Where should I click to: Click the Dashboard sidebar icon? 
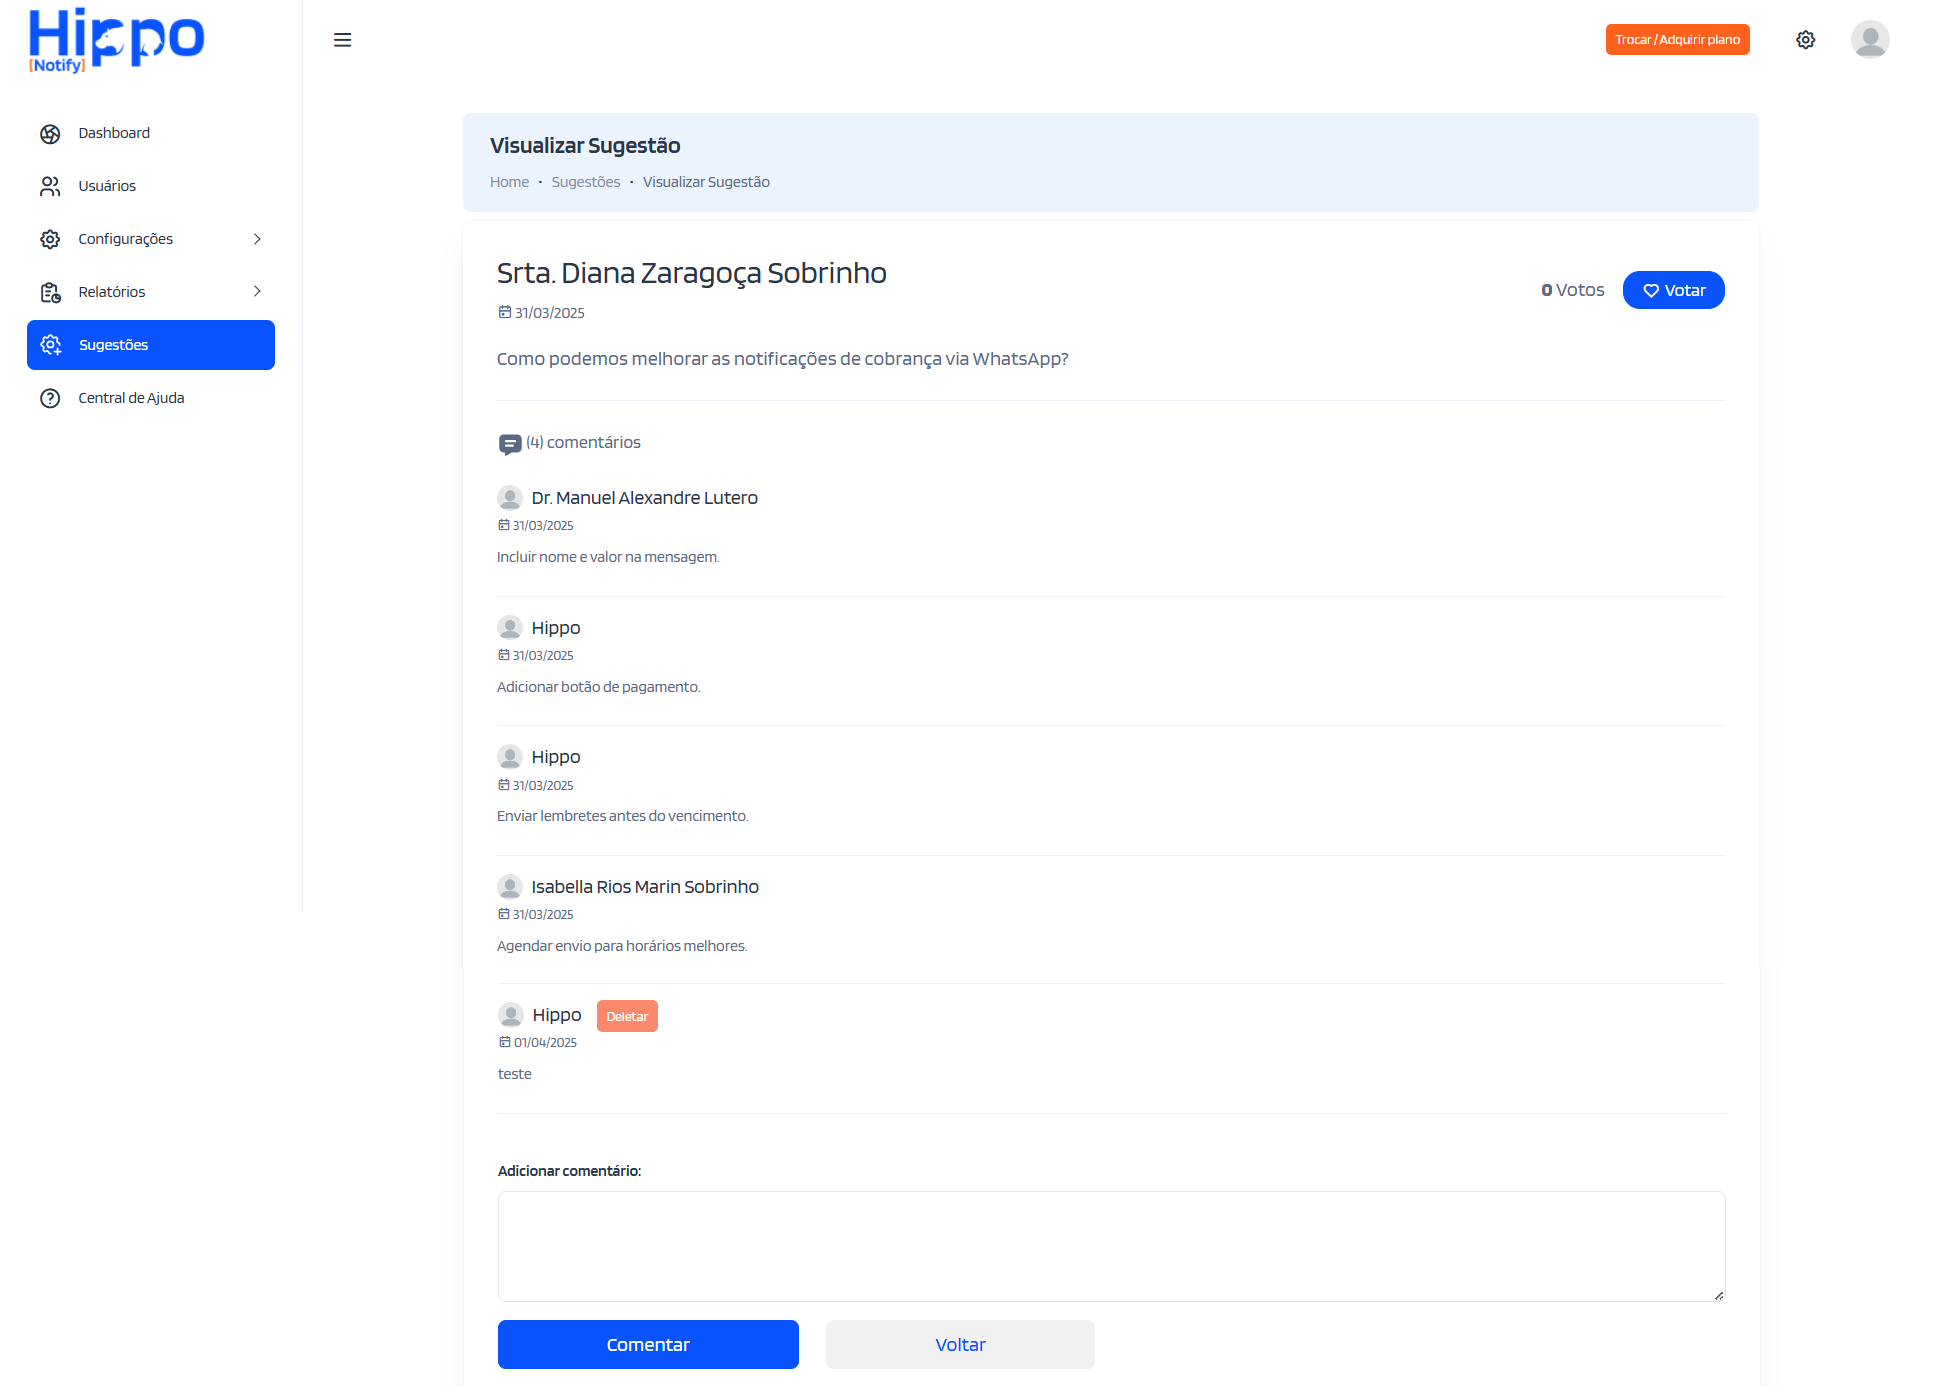pos(50,134)
